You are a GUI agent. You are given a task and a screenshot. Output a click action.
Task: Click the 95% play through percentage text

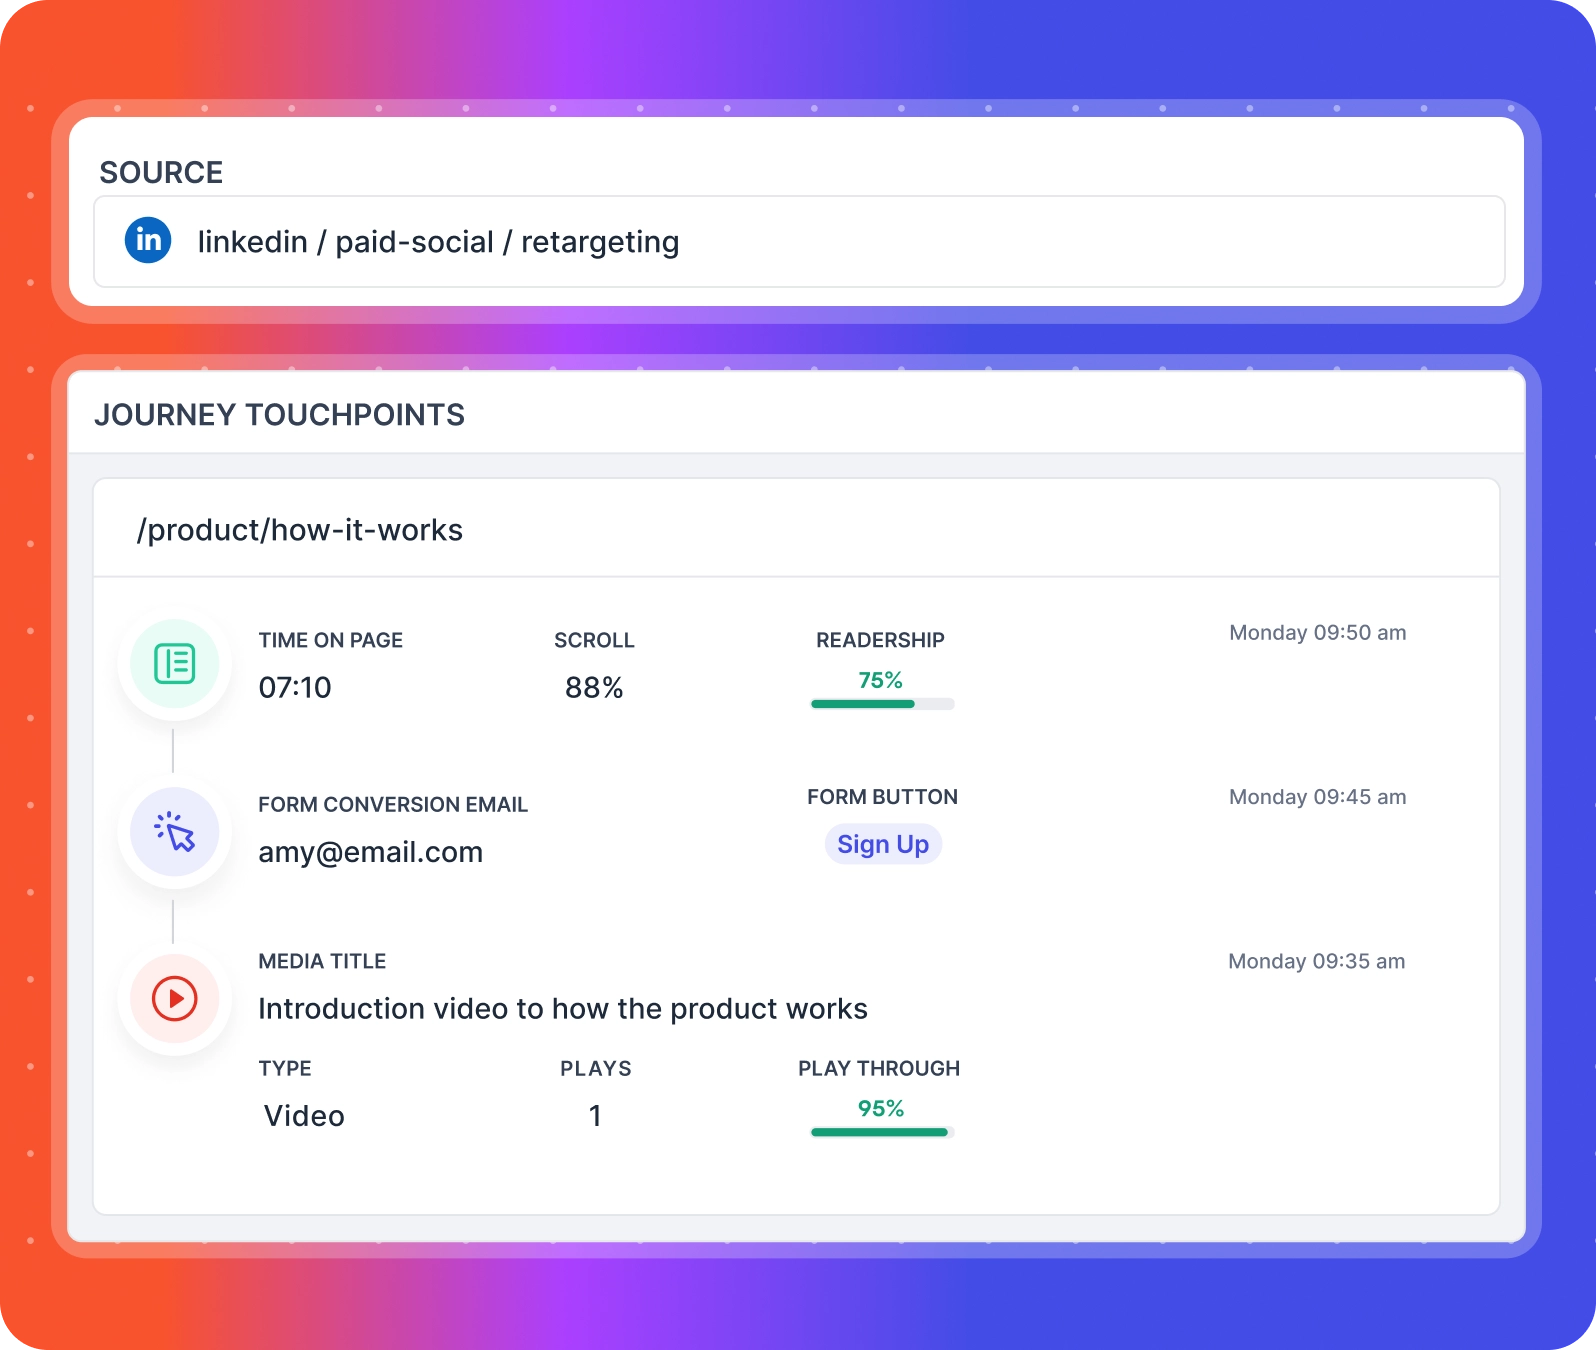coord(881,1108)
